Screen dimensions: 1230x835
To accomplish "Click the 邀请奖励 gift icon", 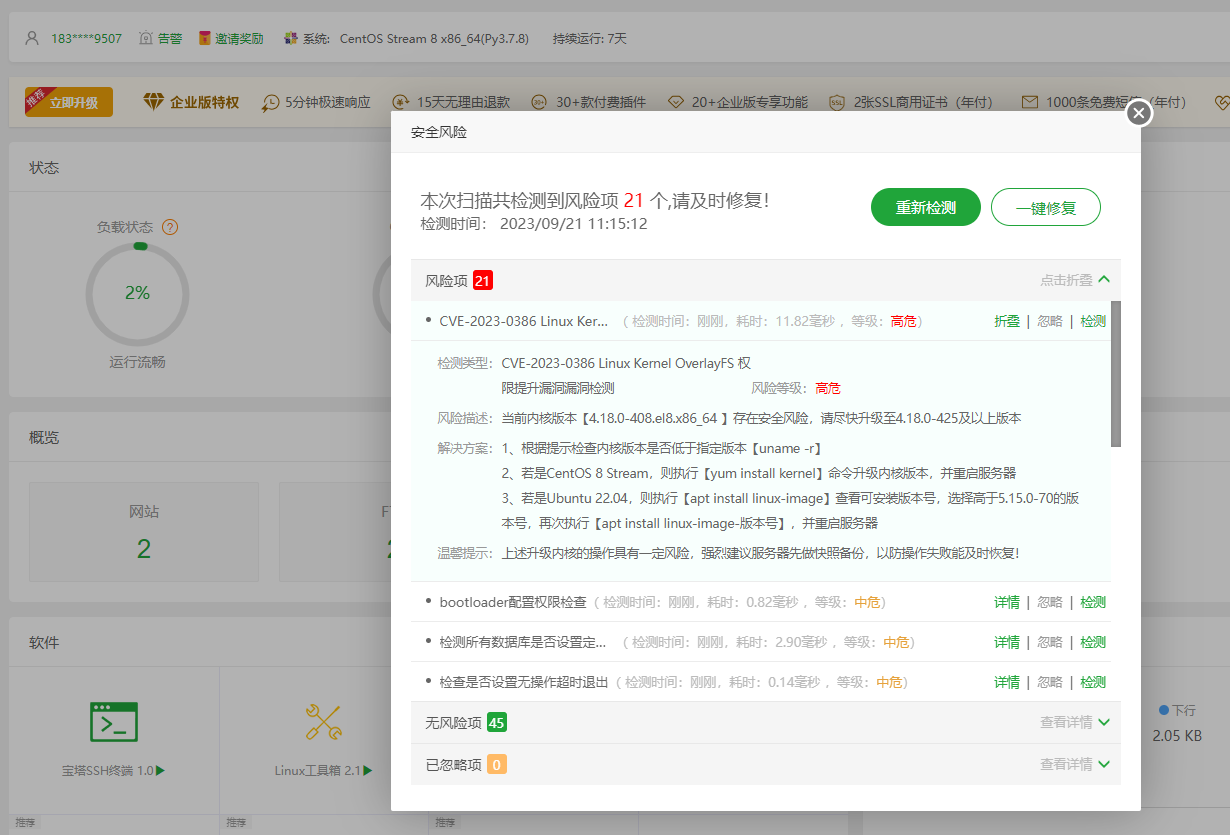I will point(205,38).
